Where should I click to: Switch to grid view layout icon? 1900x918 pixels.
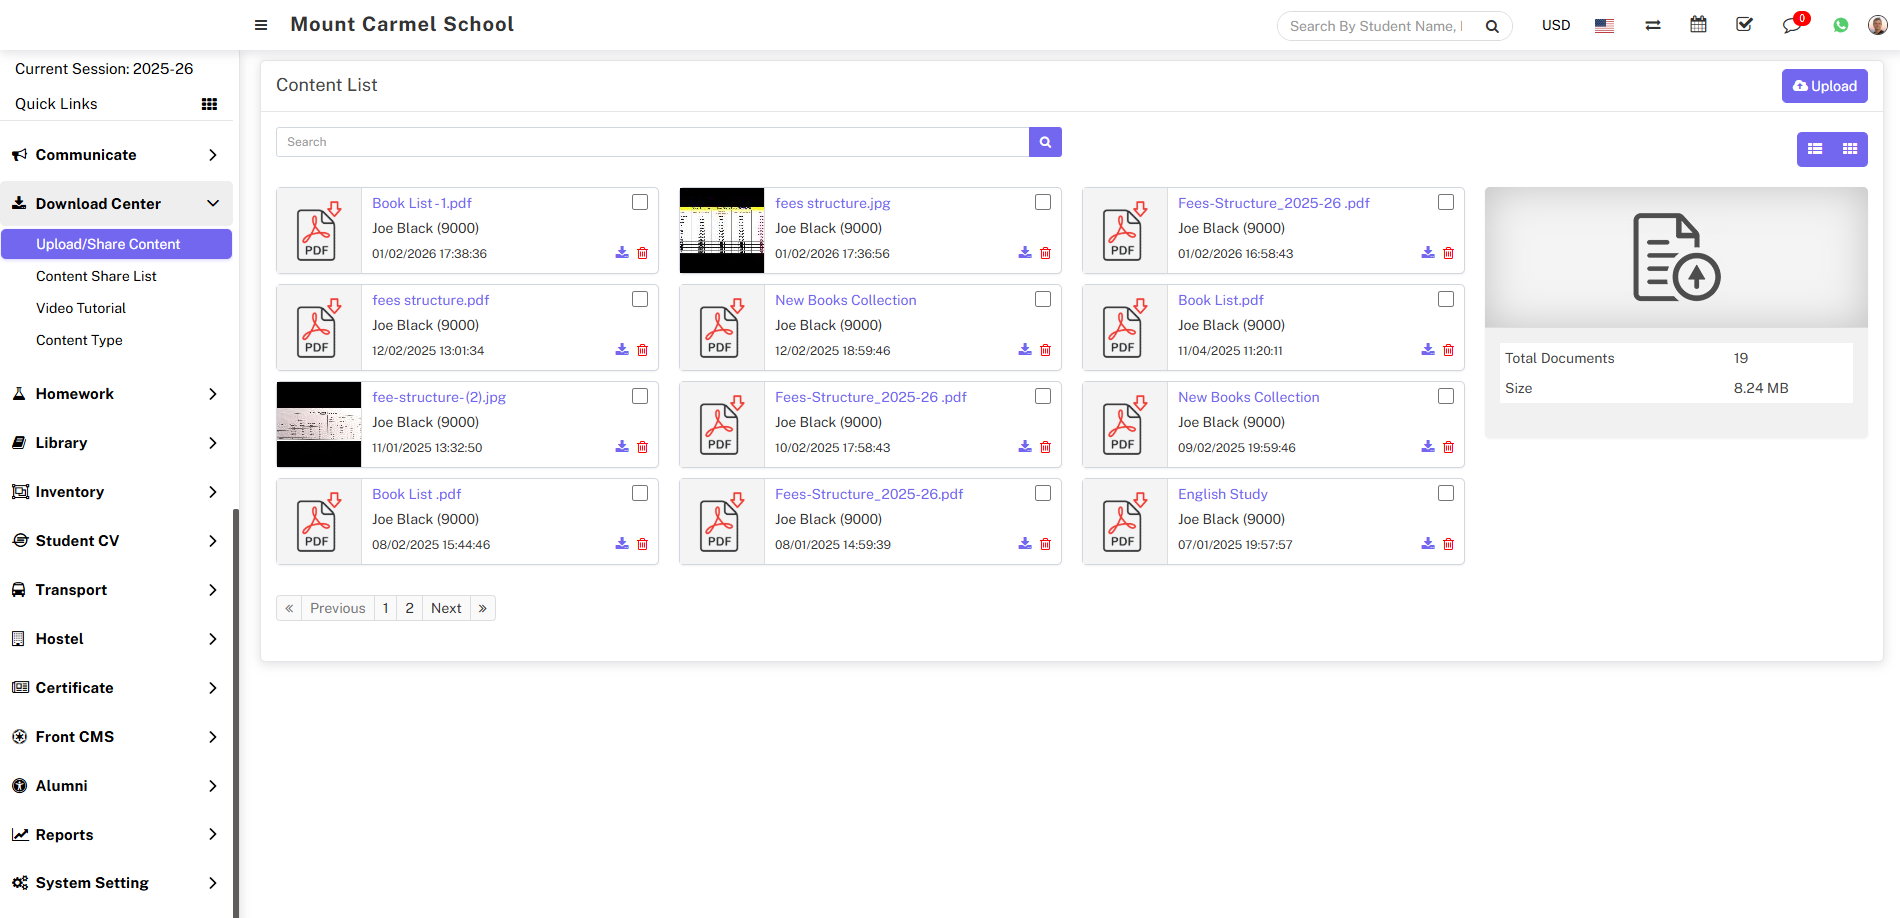pyautogui.click(x=1850, y=149)
